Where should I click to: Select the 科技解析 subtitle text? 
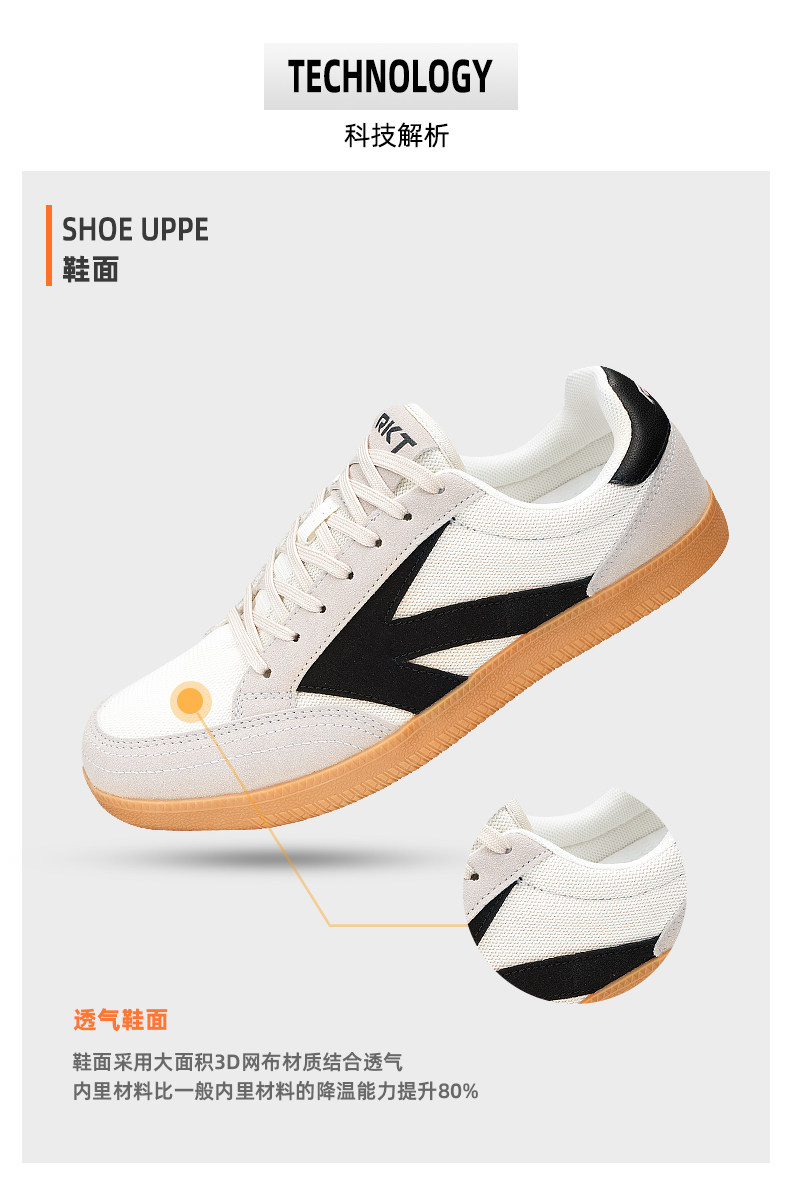pos(397,135)
